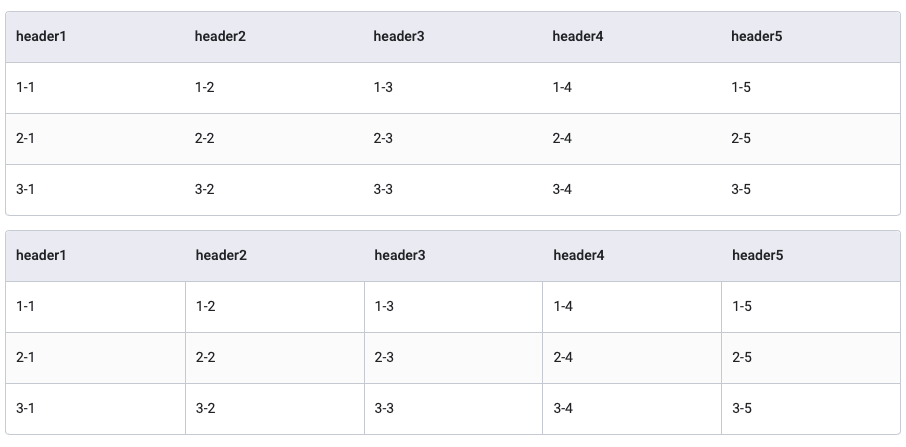Choose cell 3-2 in the bottom bordered table
906x447 pixels.
205,409
